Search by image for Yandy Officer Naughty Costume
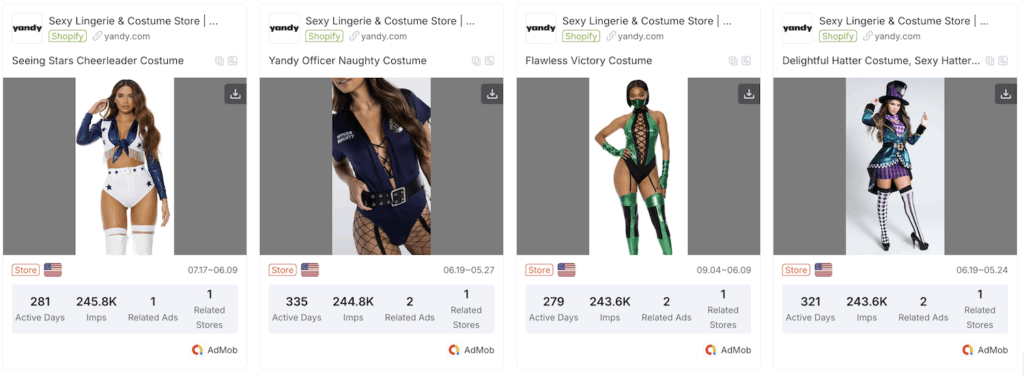The image size is (1024, 377). (x=490, y=61)
